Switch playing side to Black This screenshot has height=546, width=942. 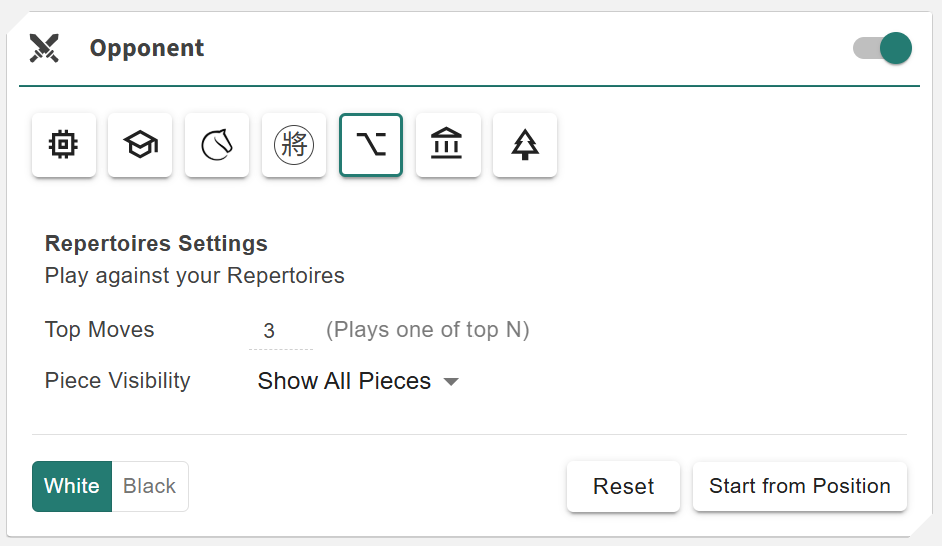tap(150, 486)
